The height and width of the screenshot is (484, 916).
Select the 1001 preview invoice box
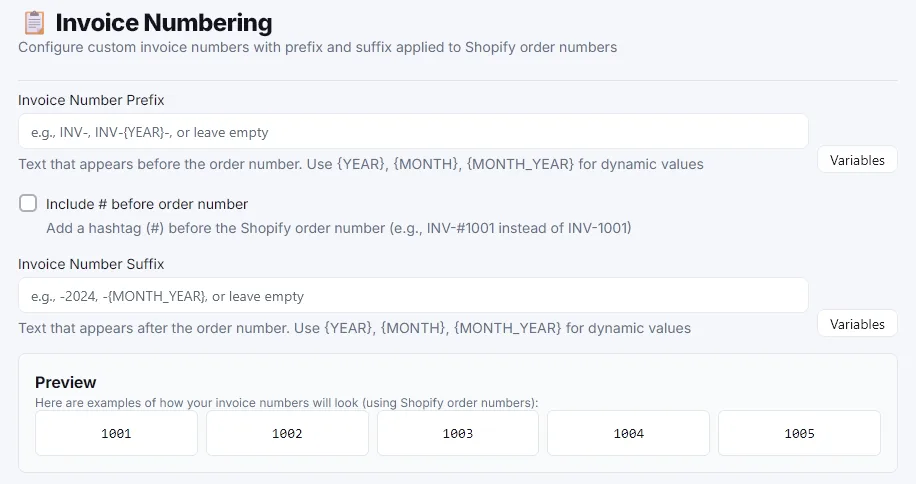click(116, 433)
